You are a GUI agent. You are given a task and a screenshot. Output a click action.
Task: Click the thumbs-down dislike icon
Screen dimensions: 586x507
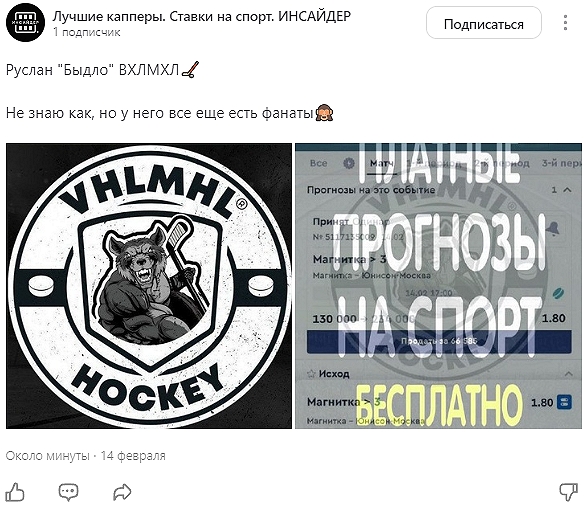(568, 492)
